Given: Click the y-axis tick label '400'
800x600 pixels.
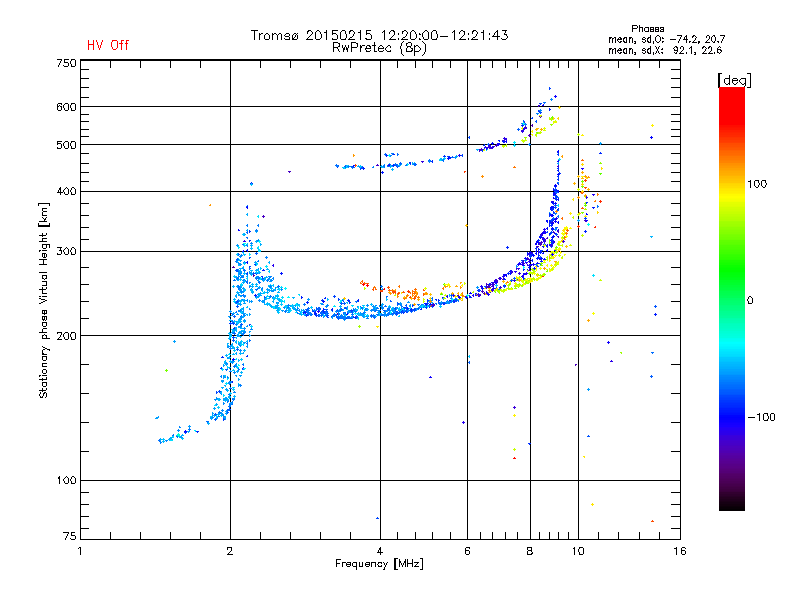Looking at the screenshot, I should click(x=66, y=191).
